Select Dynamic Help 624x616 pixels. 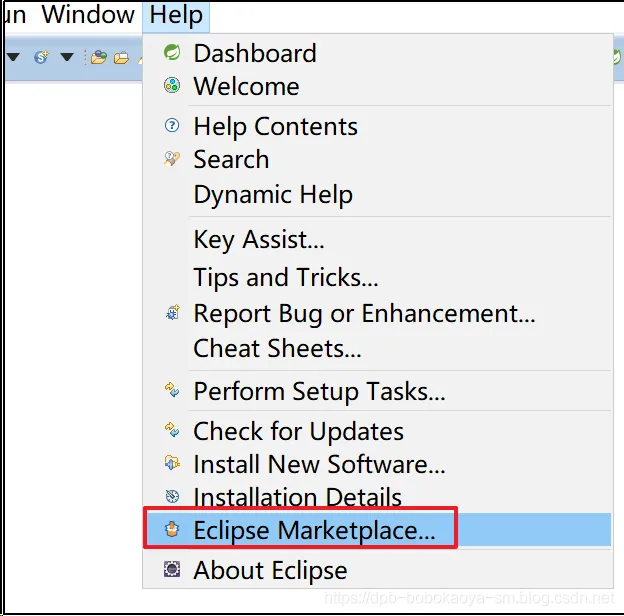[273, 195]
